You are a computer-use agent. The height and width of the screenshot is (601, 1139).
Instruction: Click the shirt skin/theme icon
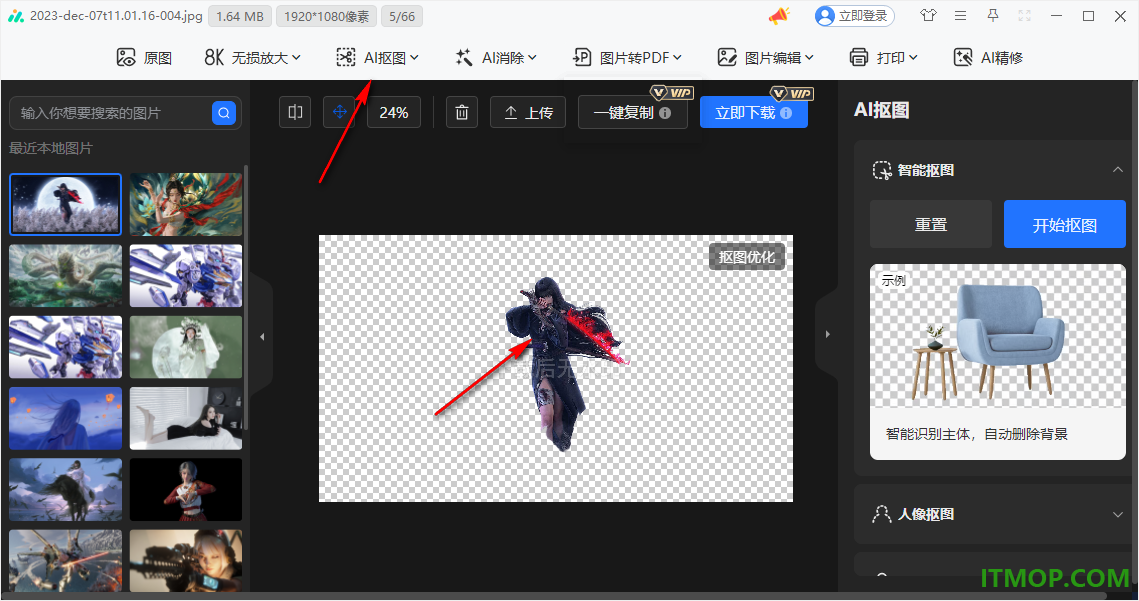928,15
